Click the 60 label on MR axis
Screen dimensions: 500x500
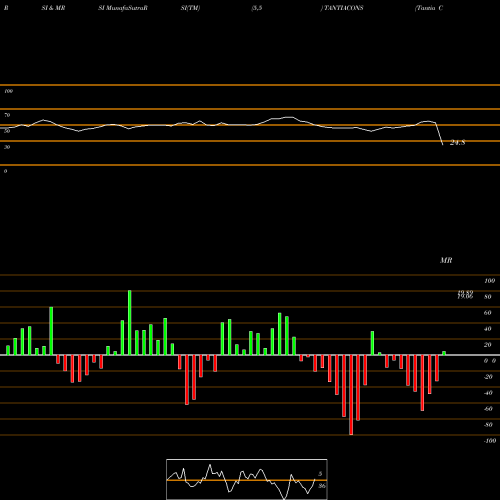[488, 313]
